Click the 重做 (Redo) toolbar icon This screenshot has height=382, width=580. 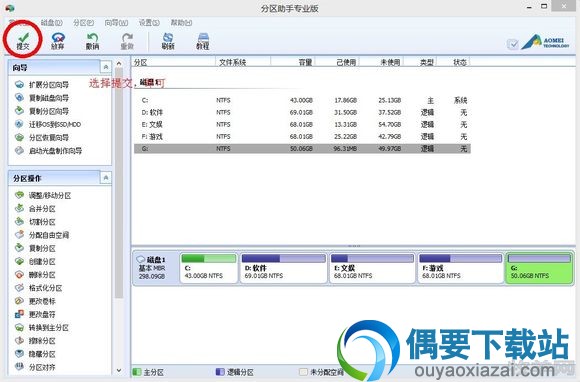pyautogui.click(x=127, y=41)
